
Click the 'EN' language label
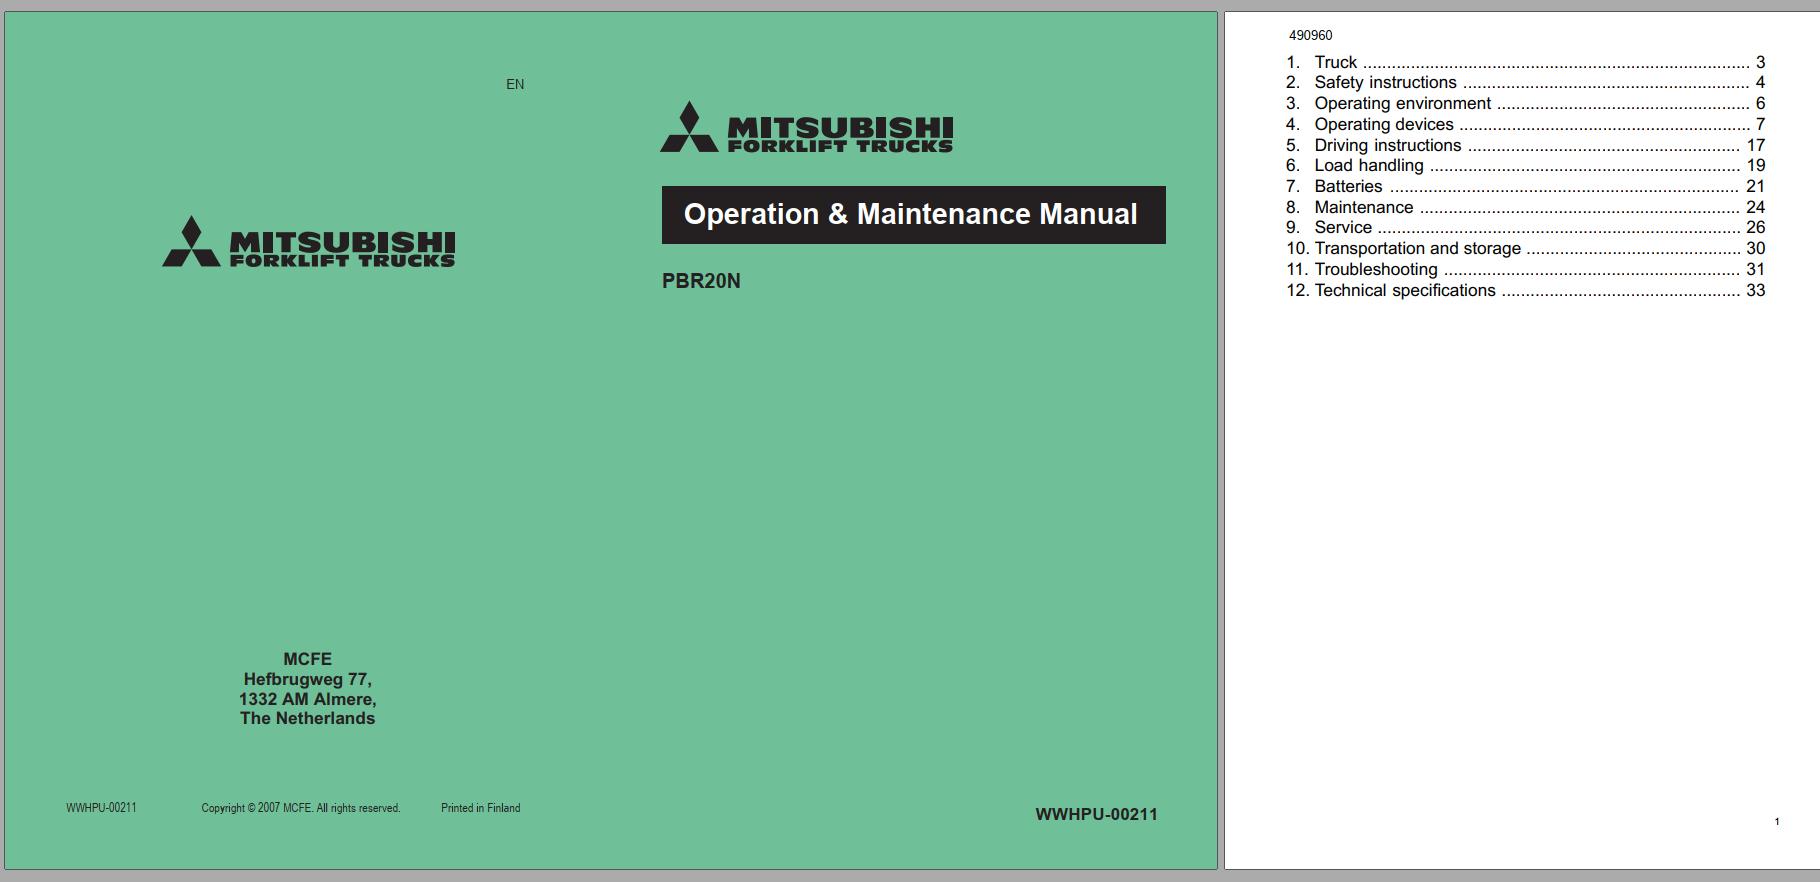(515, 84)
